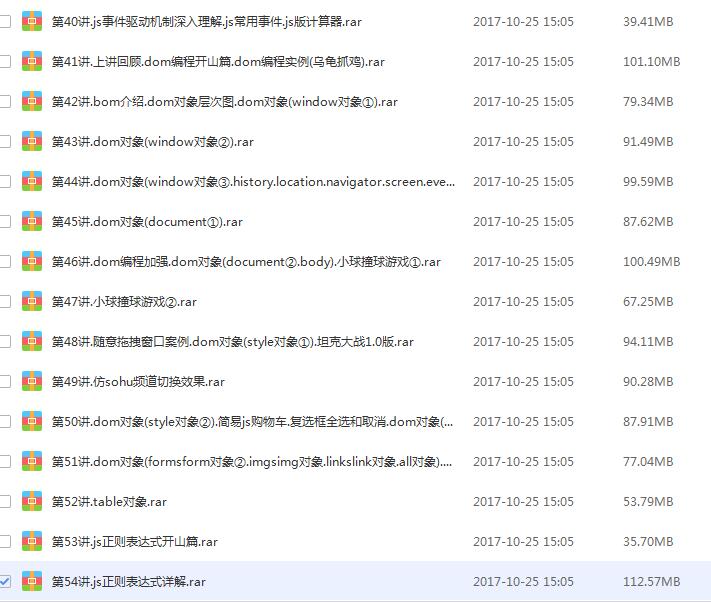The height and width of the screenshot is (603, 711).
Task: Click the RAR archive icon for 第41讲
Action: [x=32, y=61]
